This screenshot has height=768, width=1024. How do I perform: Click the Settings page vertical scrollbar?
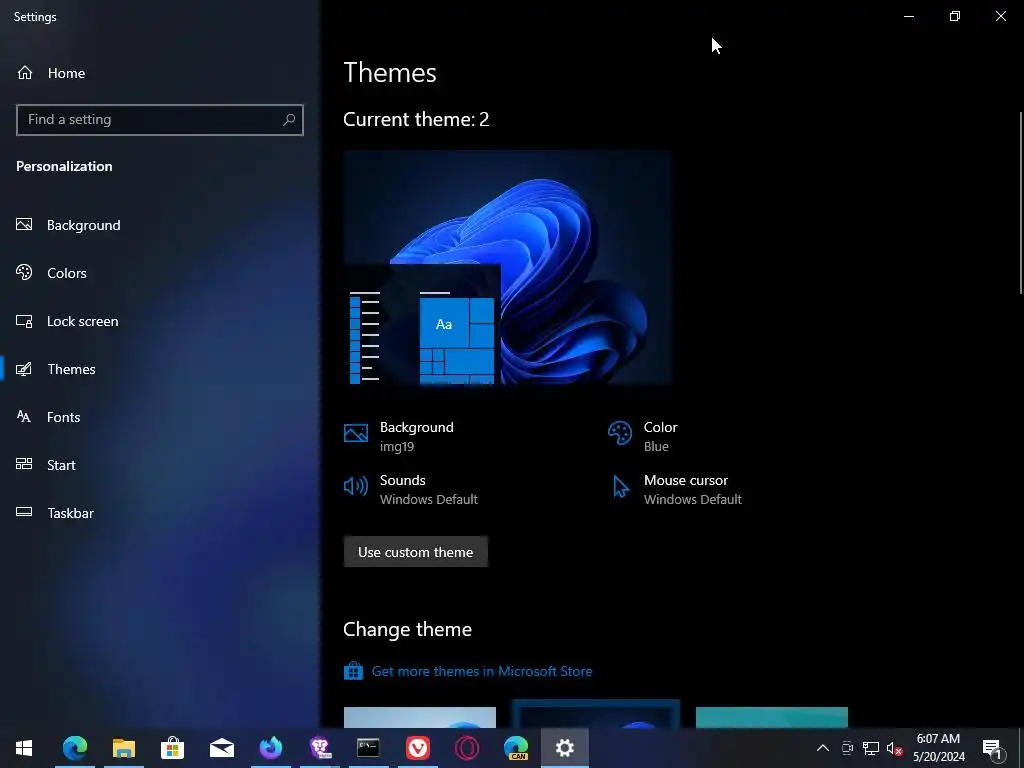[x=1021, y=202]
